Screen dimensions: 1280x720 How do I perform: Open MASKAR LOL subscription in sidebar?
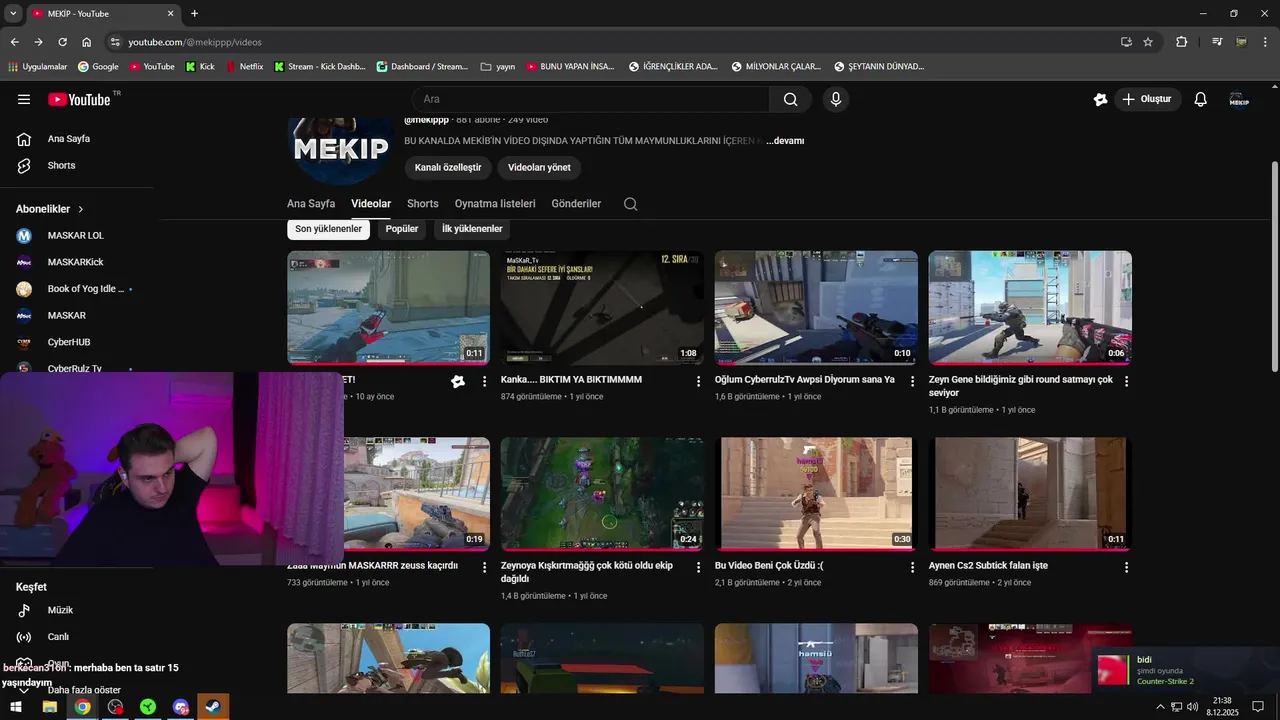point(77,236)
